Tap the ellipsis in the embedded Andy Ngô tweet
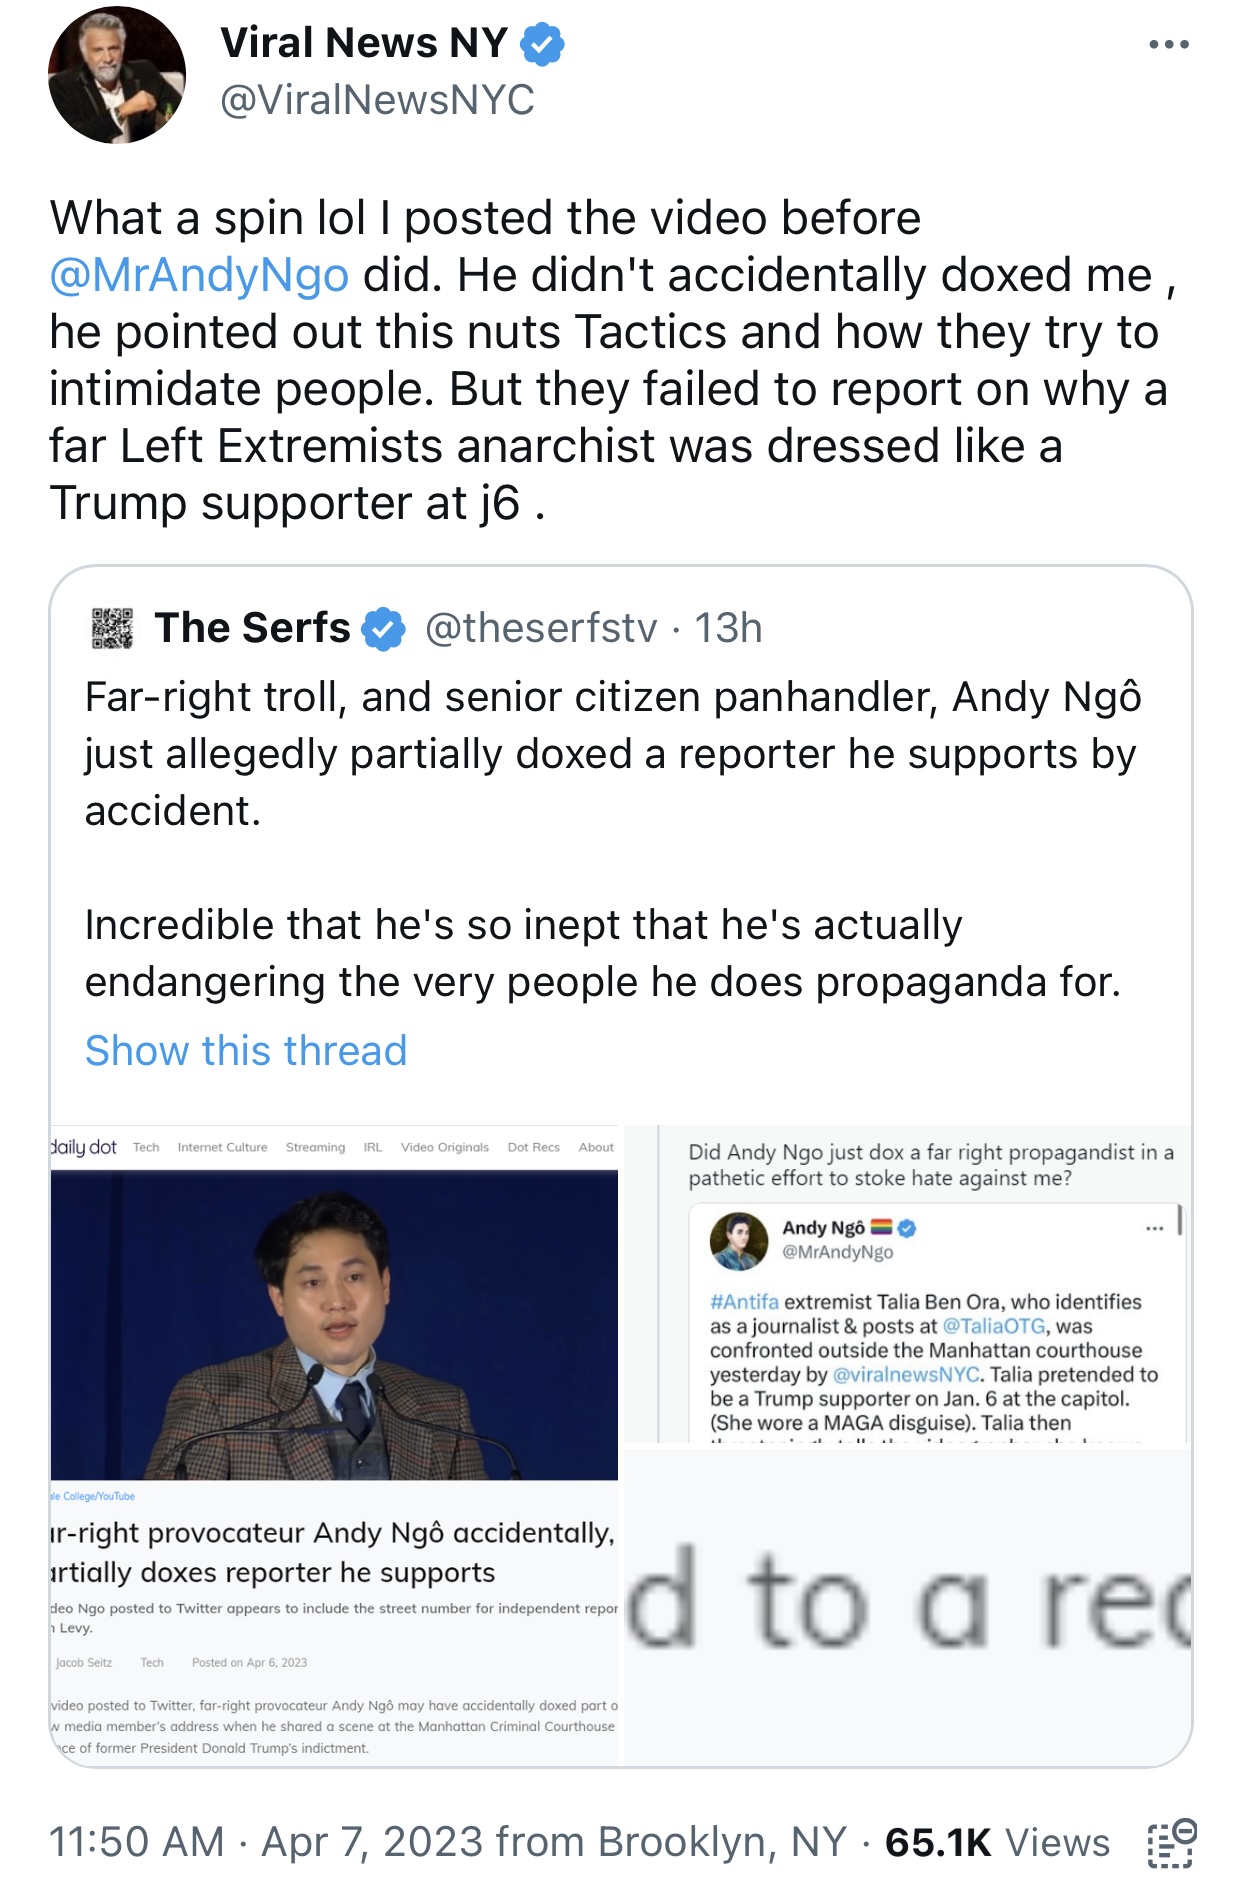1242x1882 pixels. tap(1154, 1228)
